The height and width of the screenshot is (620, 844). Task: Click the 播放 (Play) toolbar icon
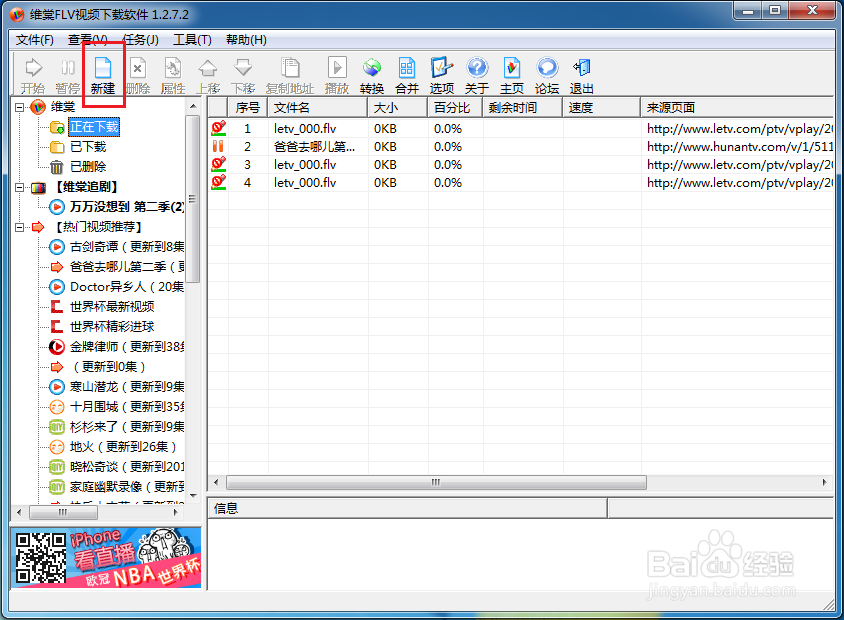337,75
